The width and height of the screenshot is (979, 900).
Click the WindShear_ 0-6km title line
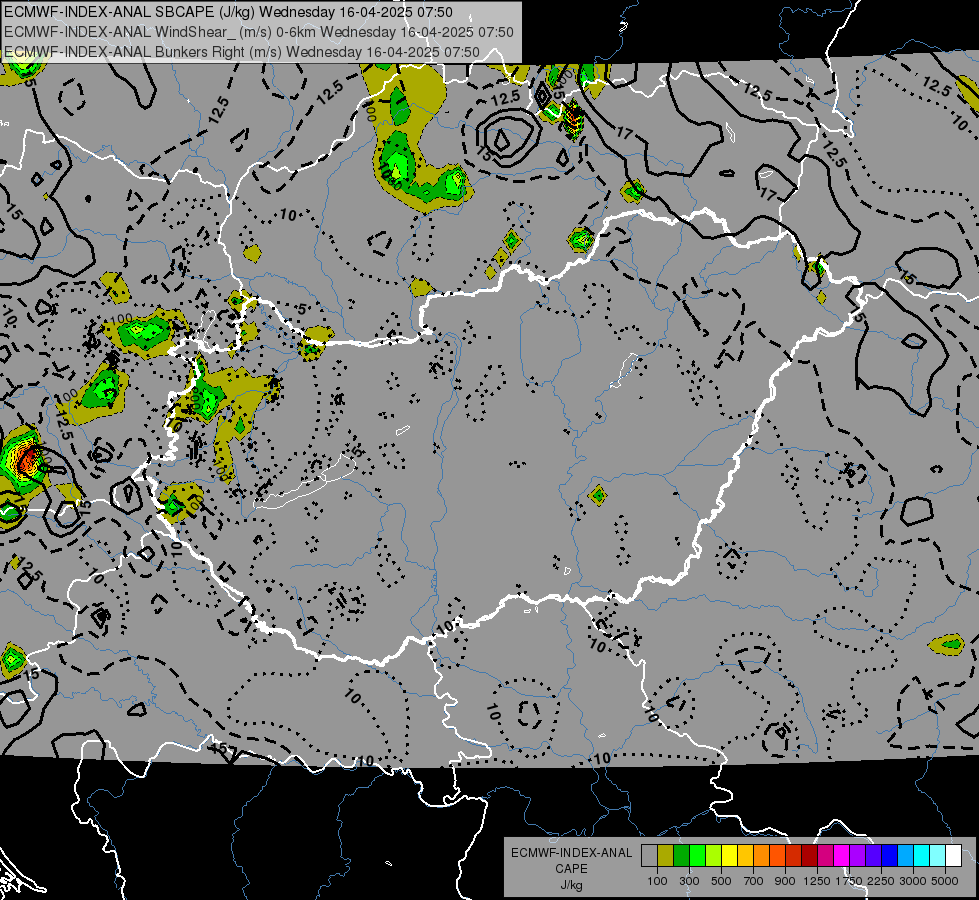pos(258,32)
